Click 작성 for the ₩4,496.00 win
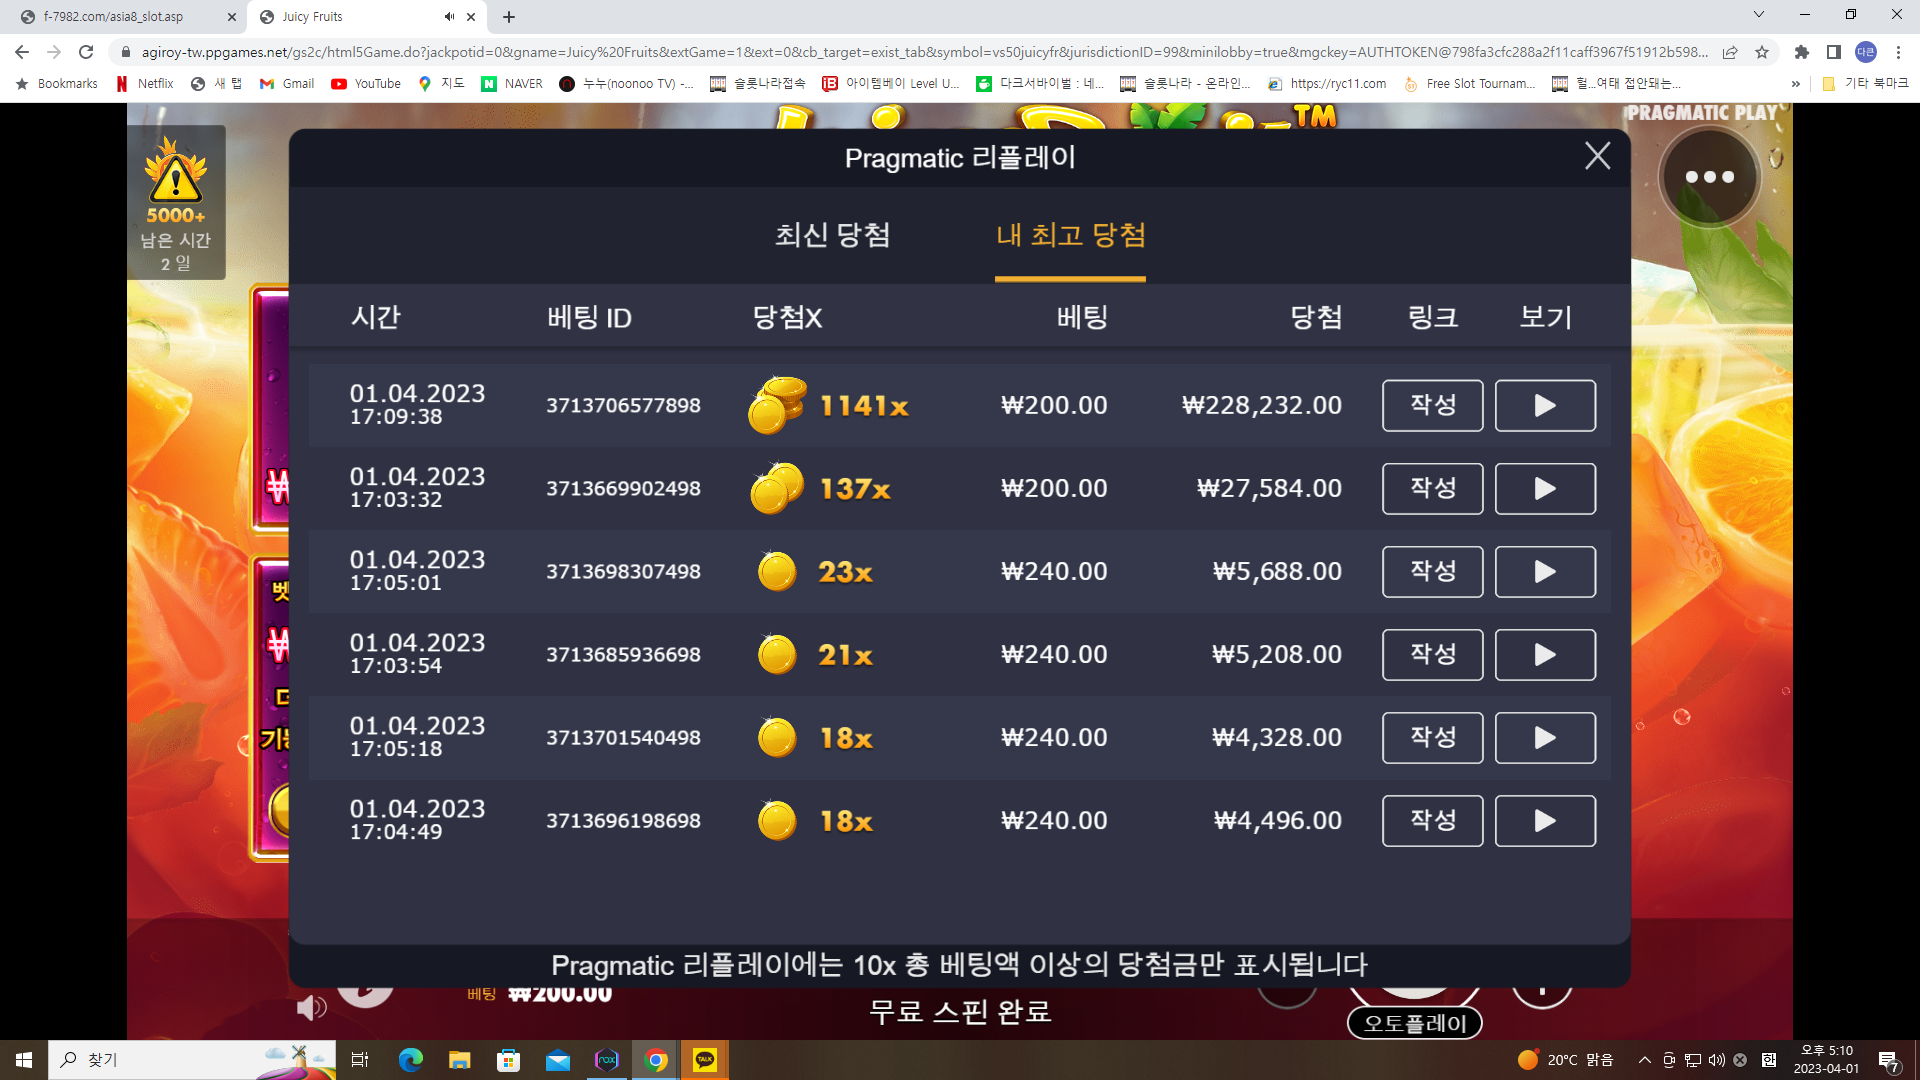The width and height of the screenshot is (1920, 1080). click(x=1432, y=820)
